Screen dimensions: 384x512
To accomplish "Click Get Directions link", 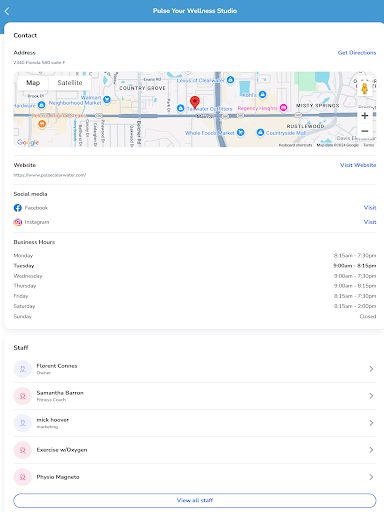I will tap(357, 53).
